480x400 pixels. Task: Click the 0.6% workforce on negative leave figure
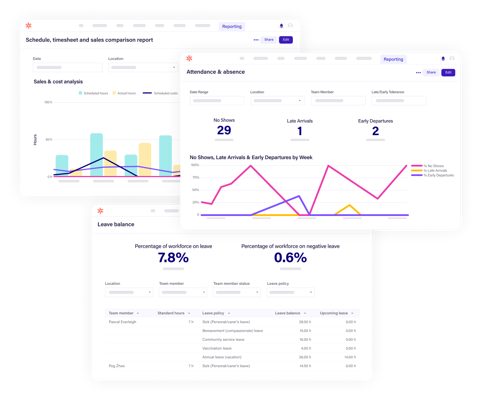pyautogui.click(x=290, y=258)
